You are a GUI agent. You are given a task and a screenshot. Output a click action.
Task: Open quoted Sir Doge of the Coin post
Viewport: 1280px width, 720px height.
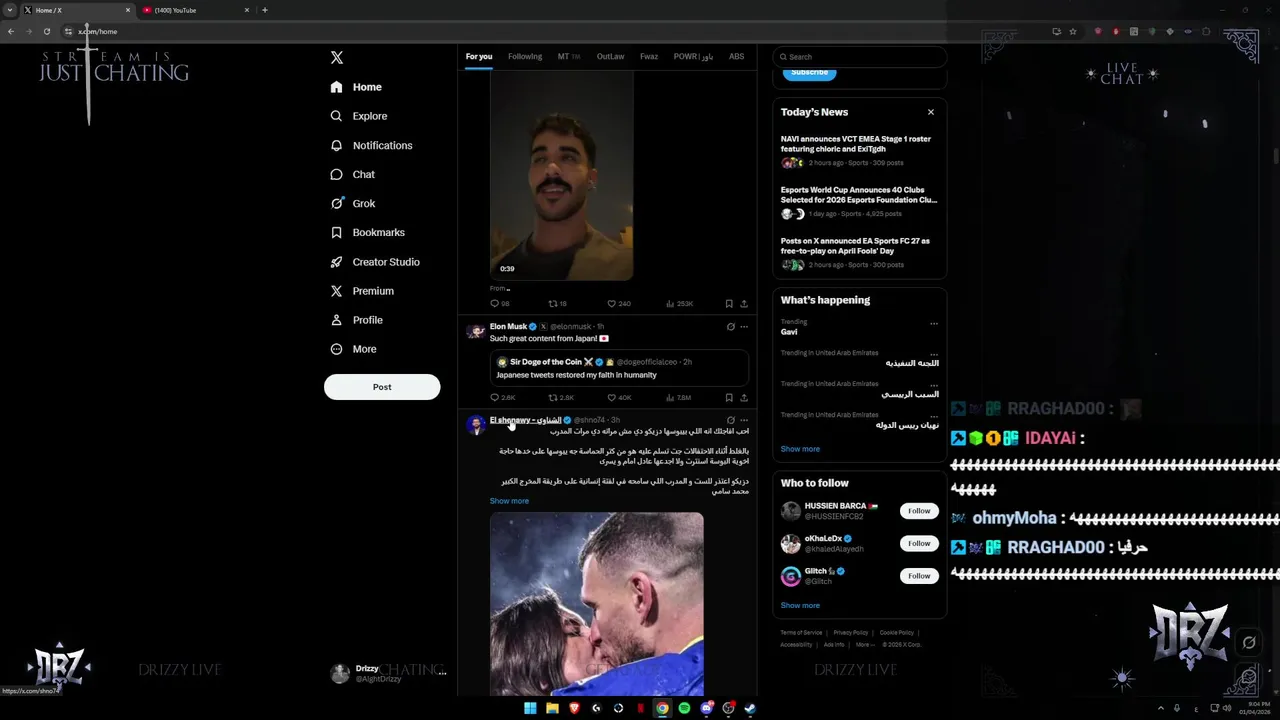pyautogui.click(x=619, y=368)
